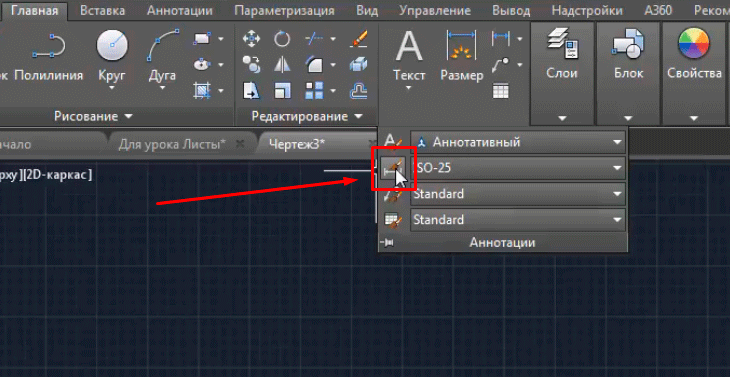Screen dimensions: 730x377
Task: Activate the Move tool
Action: pos(251,39)
